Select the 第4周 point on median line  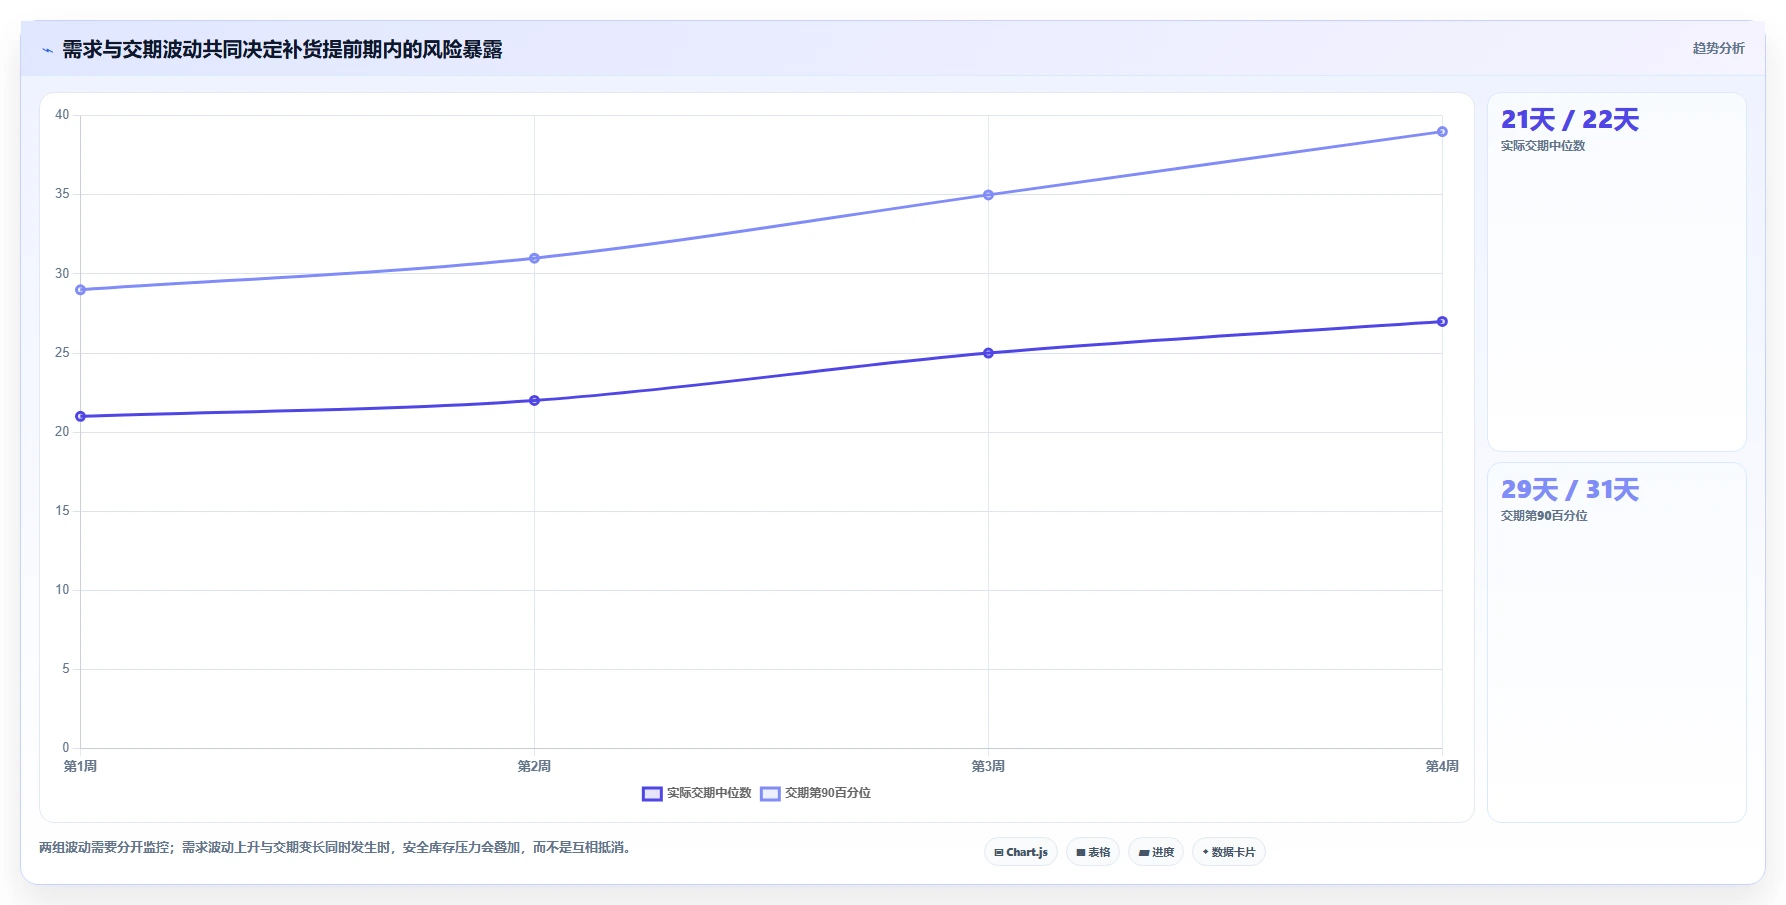[x=1442, y=321]
